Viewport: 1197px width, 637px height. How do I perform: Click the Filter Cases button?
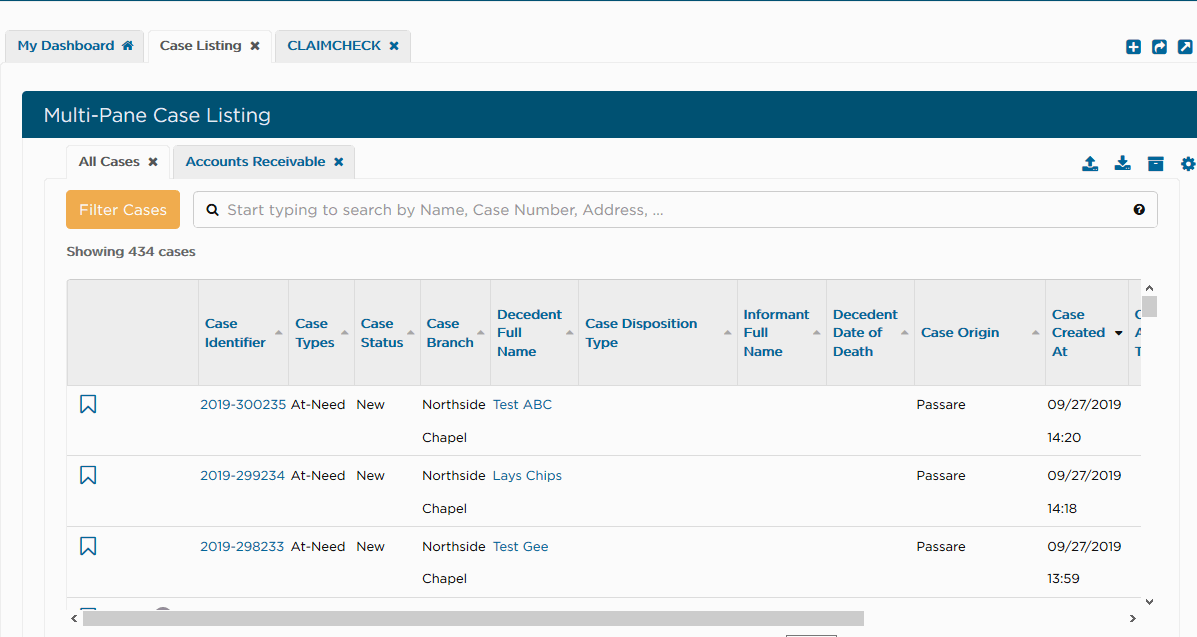pos(123,210)
